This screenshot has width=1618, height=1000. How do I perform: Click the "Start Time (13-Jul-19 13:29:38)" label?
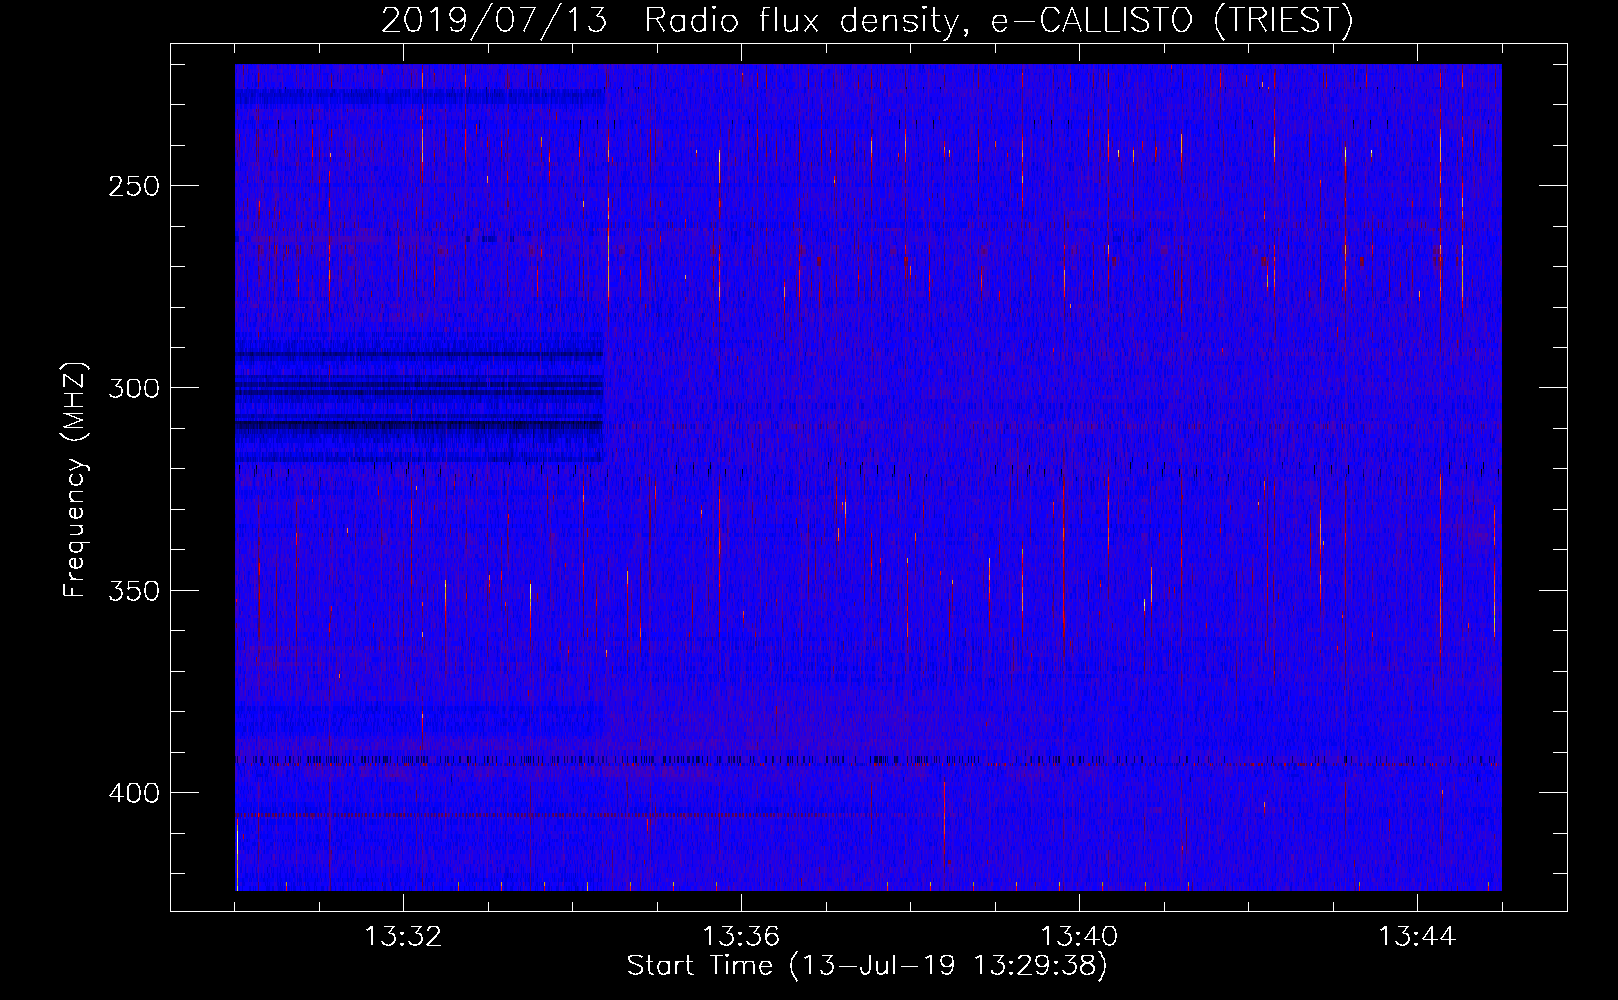pyautogui.click(x=867, y=966)
